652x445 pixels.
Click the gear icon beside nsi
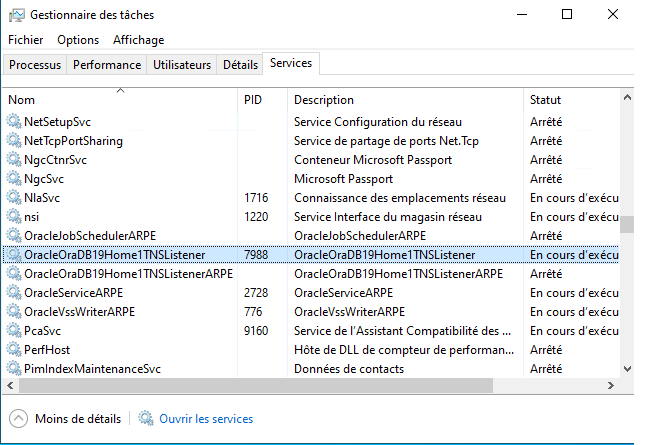click(14, 217)
